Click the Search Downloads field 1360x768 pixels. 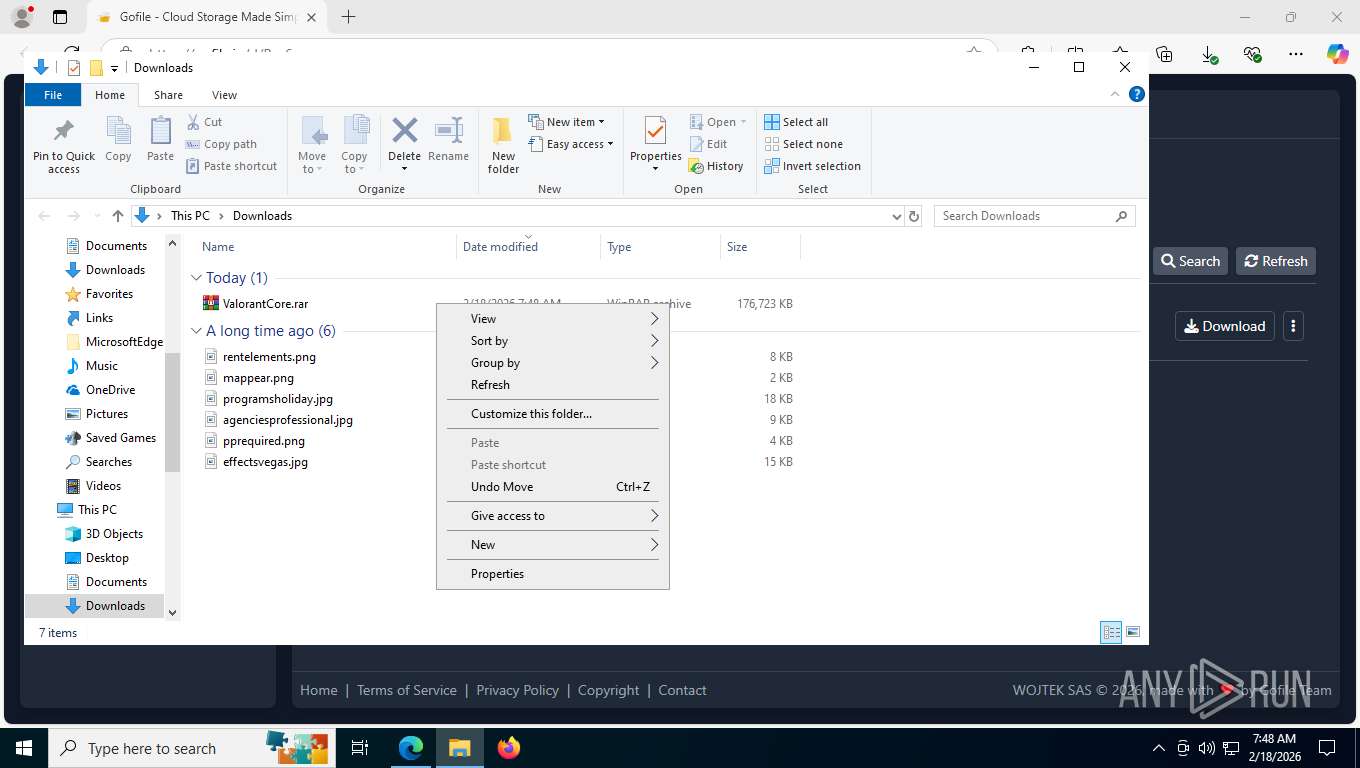(1034, 216)
